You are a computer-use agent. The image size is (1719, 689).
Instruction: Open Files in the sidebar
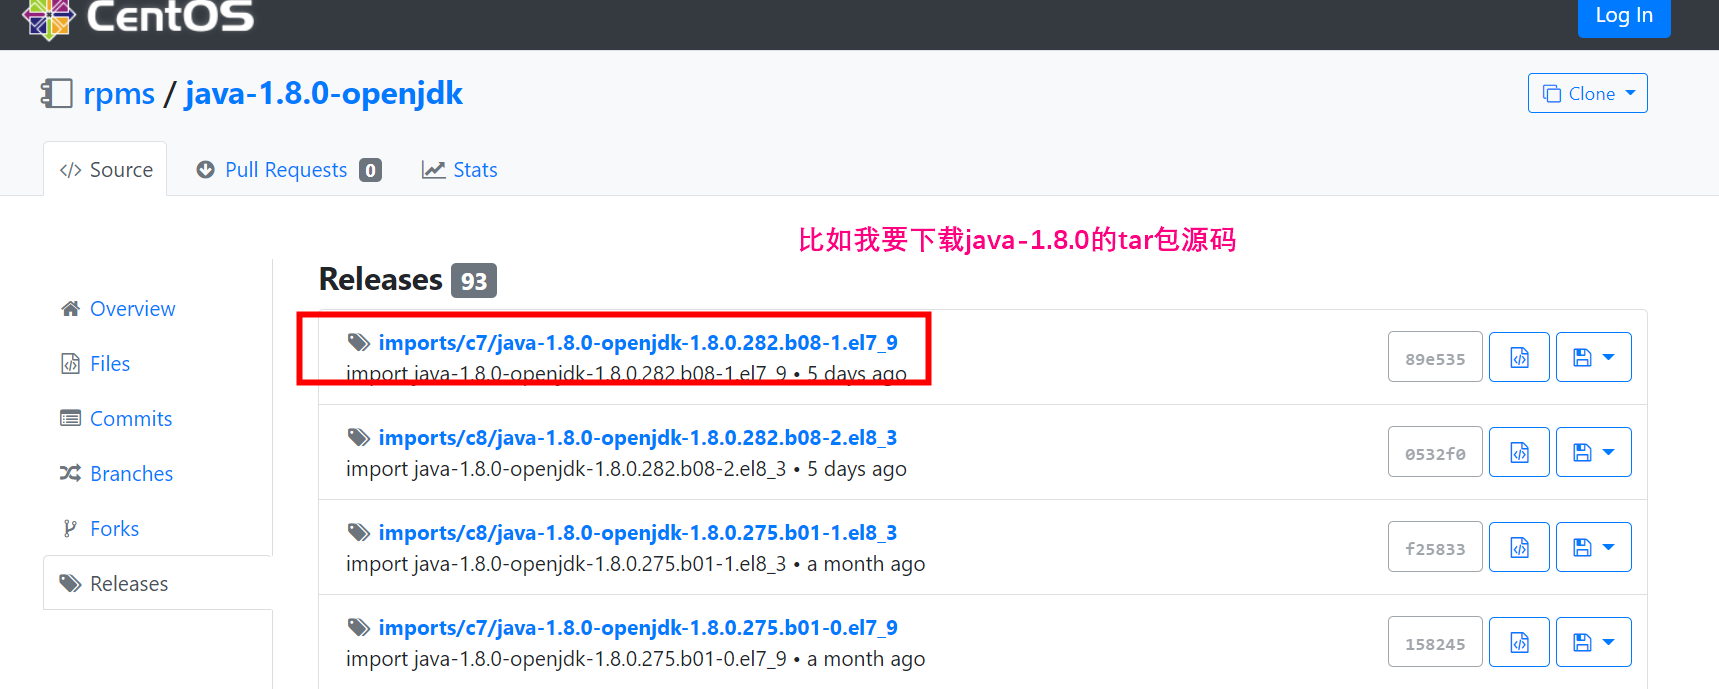pyautogui.click(x=110, y=364)
